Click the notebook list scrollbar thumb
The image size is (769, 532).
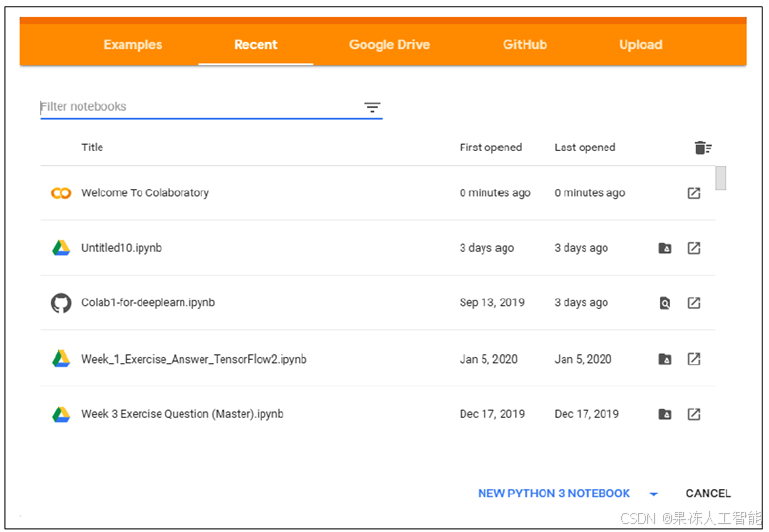[720, 178]
